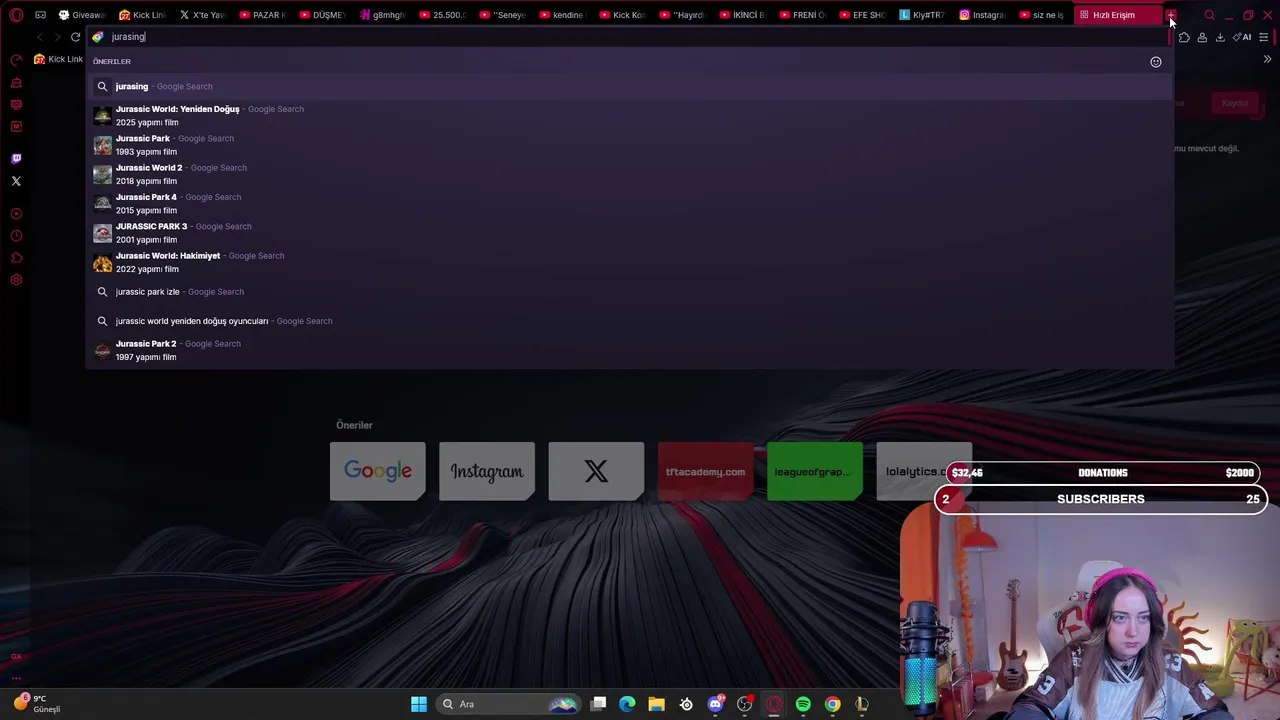
Task: Open the profile account icon
Action: pyautogui.click(x=1202, y=37)
